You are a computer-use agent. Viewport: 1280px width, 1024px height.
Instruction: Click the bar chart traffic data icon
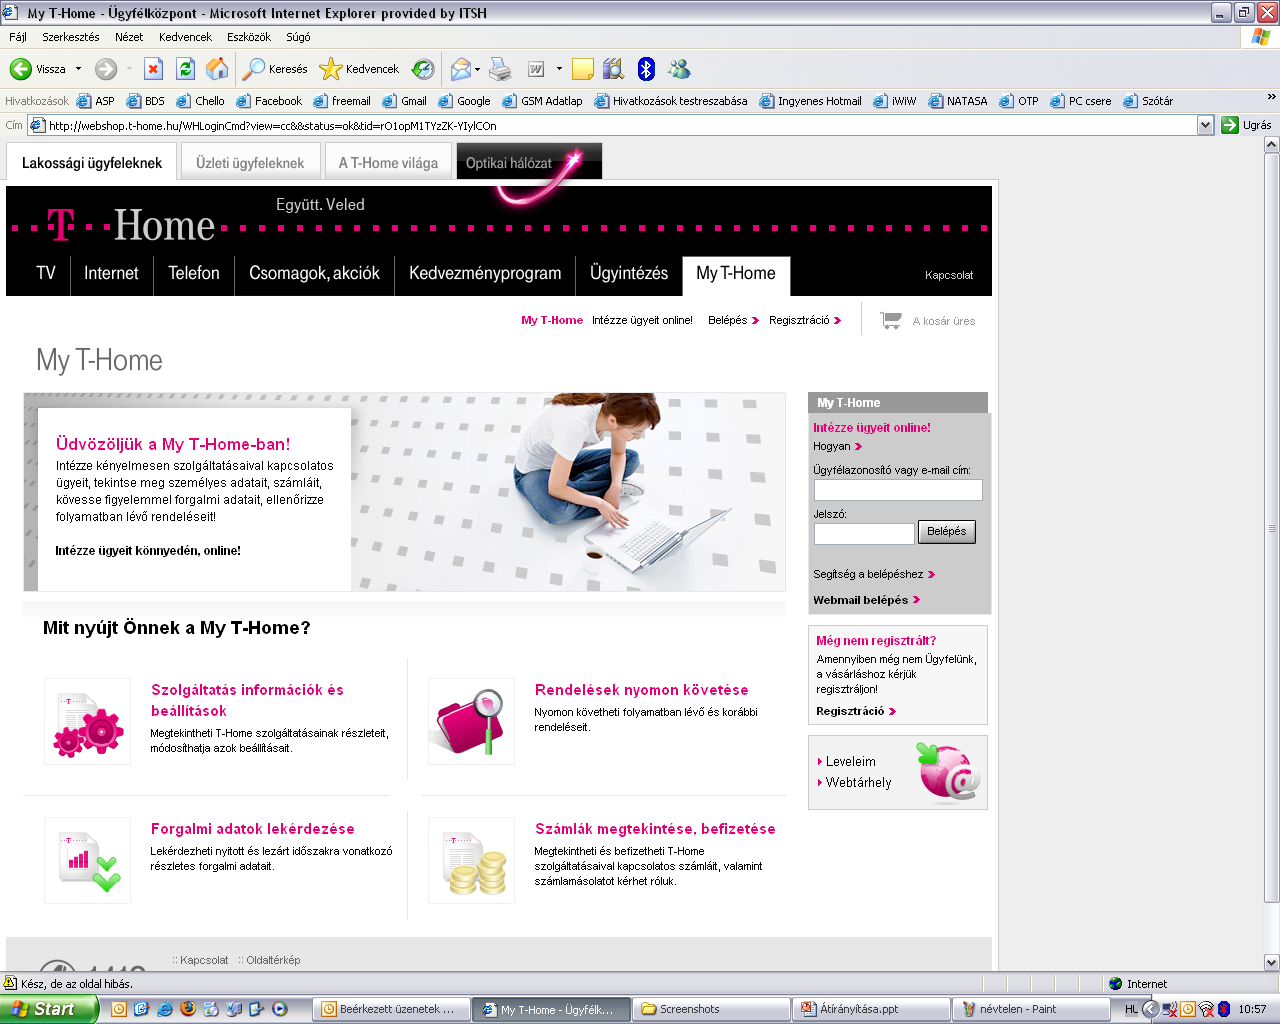pyautogui.click(x=88, y=861)
